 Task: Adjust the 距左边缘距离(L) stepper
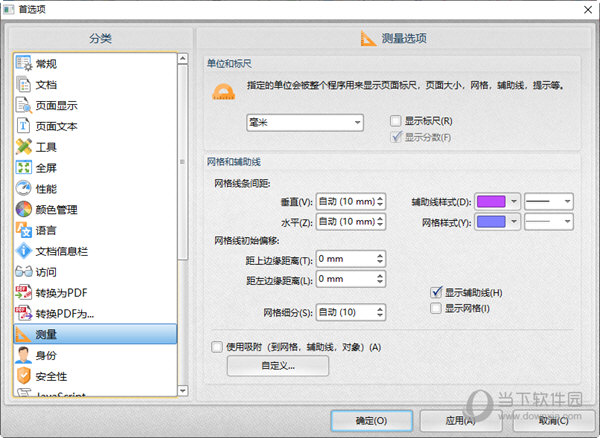pyautogui.click(x=380, y=279)
